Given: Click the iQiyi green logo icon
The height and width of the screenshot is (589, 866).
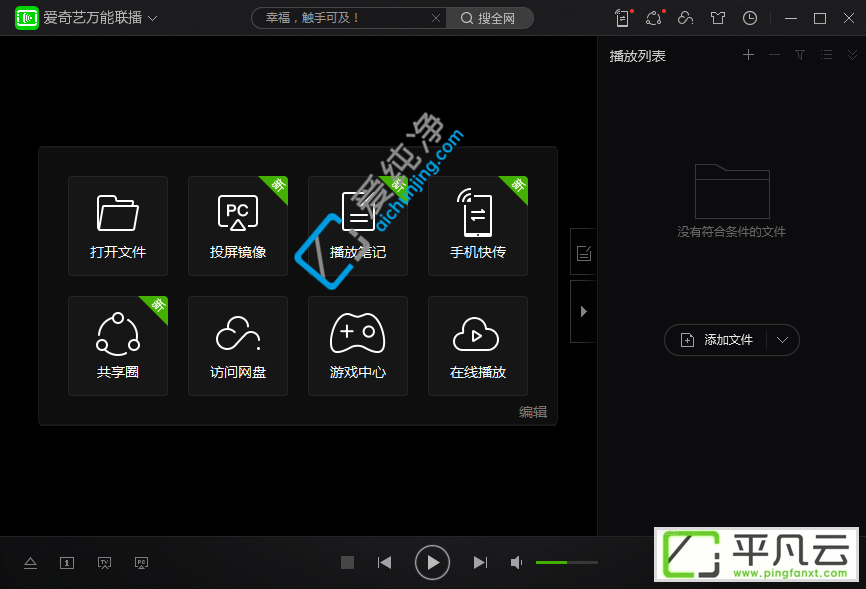Looking at the screenshot, I should tap(27, 18).
